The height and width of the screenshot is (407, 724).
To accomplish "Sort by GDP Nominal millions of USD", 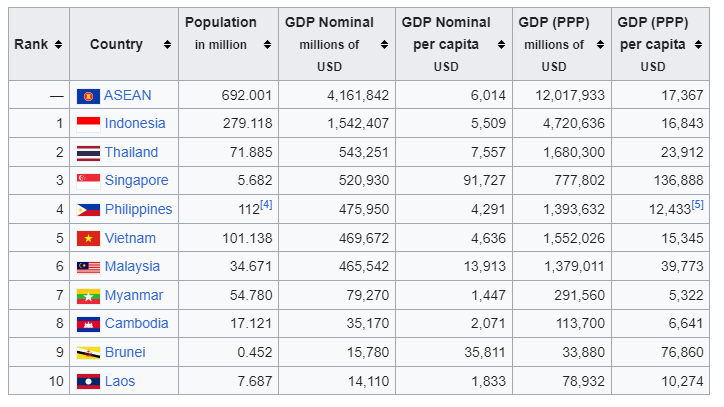I will [x=384, y=45].
